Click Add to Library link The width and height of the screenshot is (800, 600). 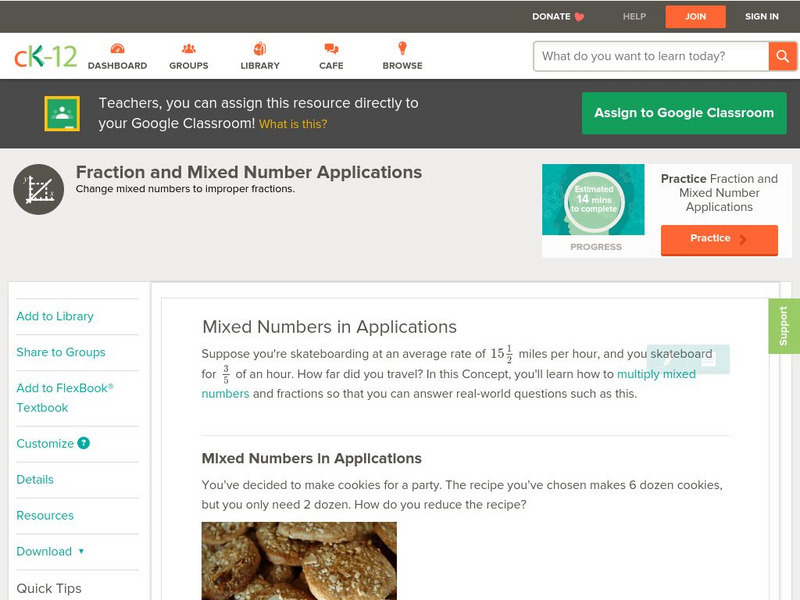(55, 316)
